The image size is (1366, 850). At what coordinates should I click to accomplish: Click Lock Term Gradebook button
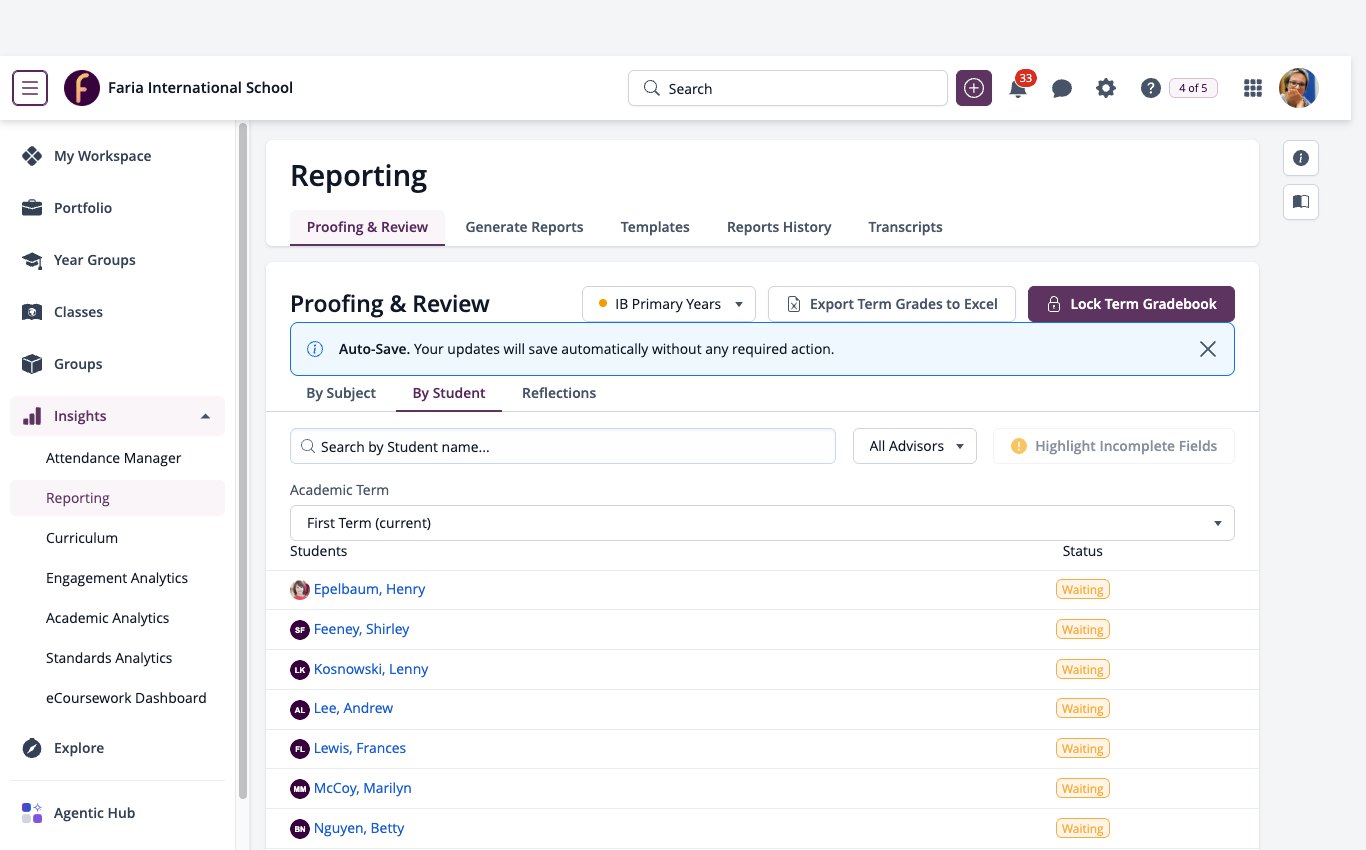point(1131,304)
